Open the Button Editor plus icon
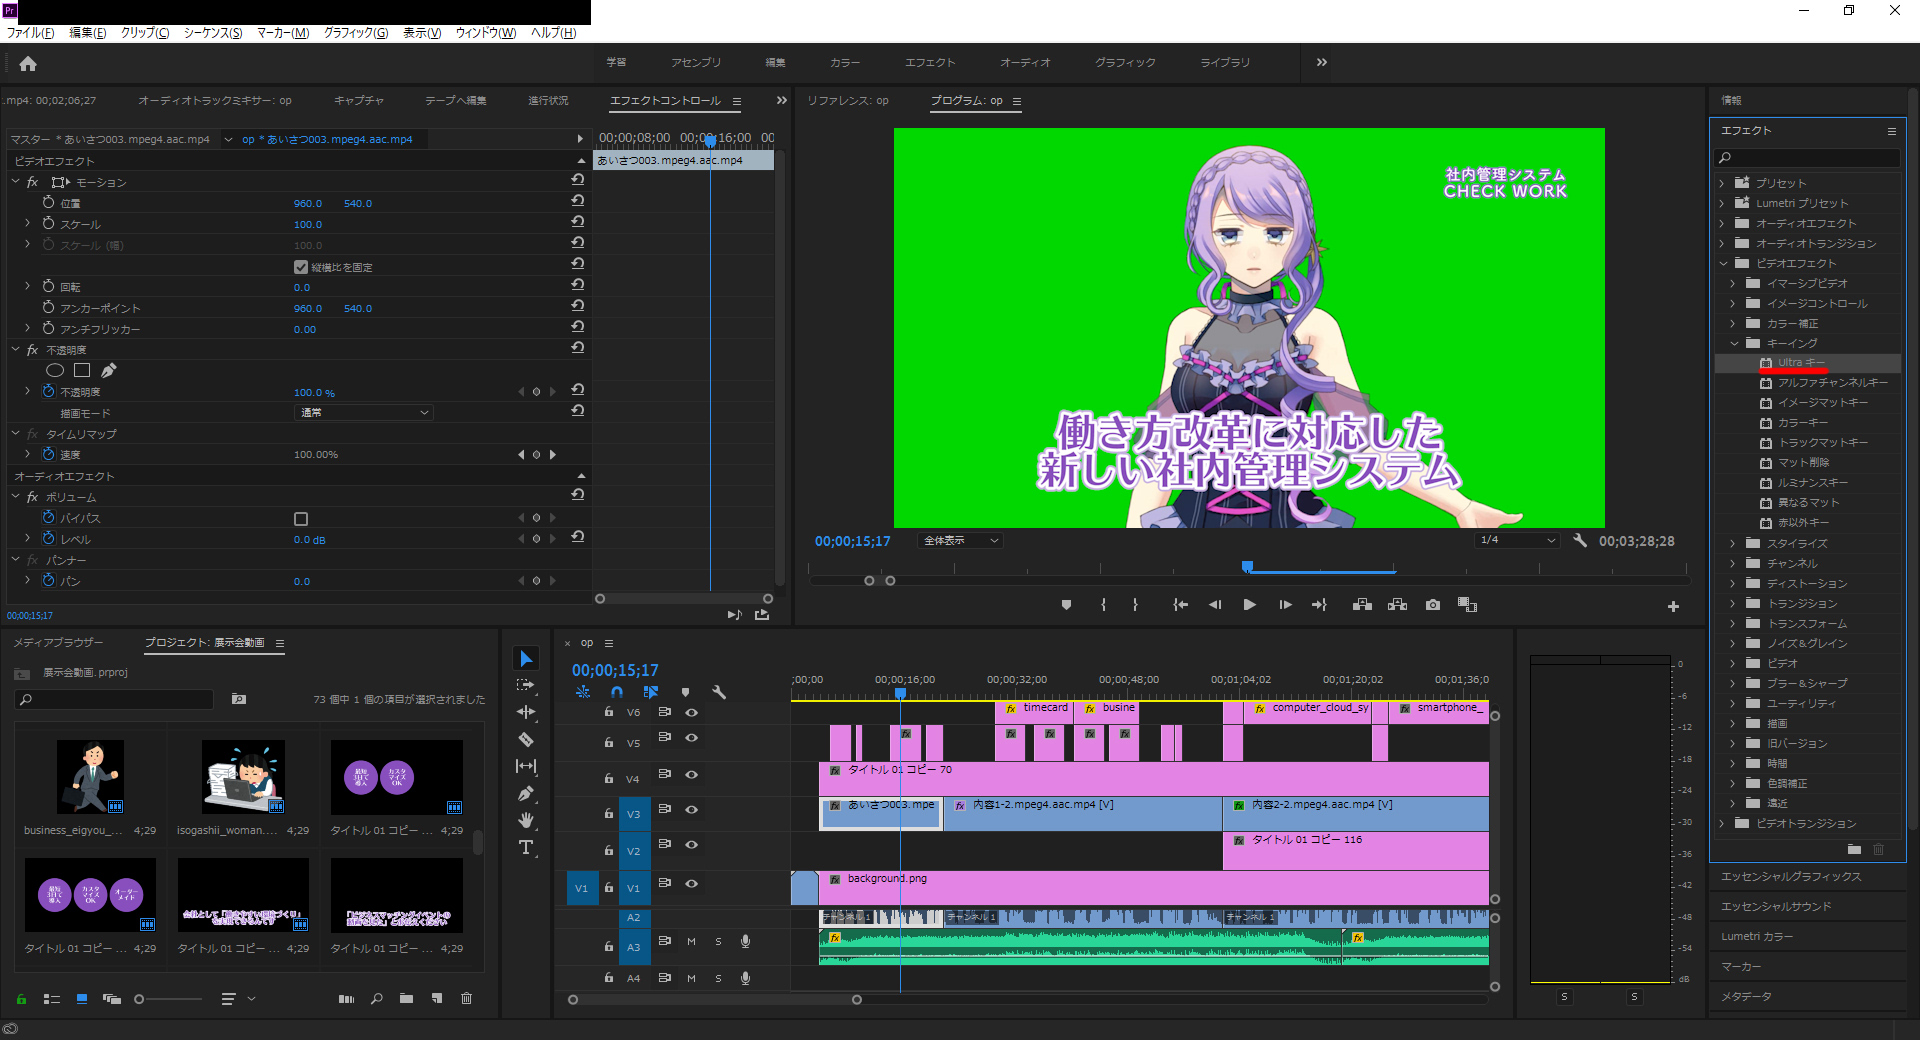Screen dimensions: 1920x1040 coord(1673,607)
